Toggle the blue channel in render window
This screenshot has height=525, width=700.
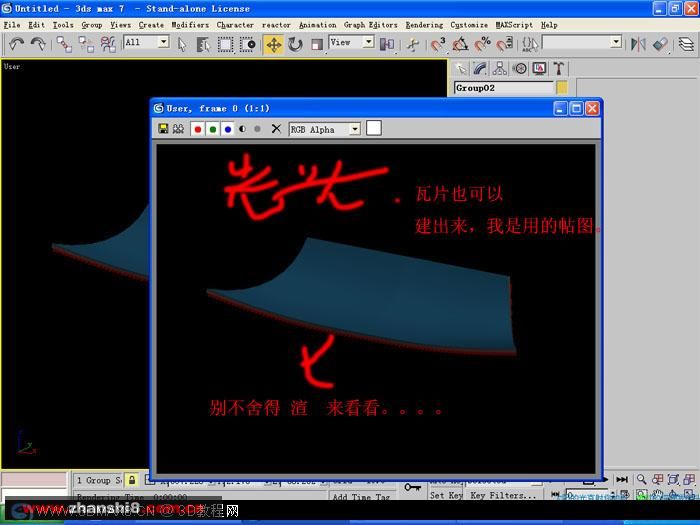[x=228, y=129]
